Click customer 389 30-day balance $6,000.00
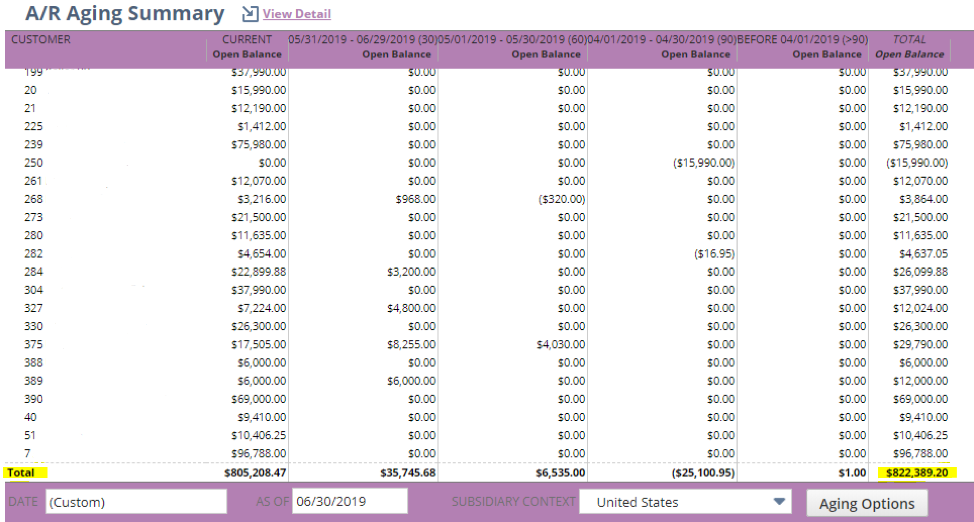 pos(411,381)
